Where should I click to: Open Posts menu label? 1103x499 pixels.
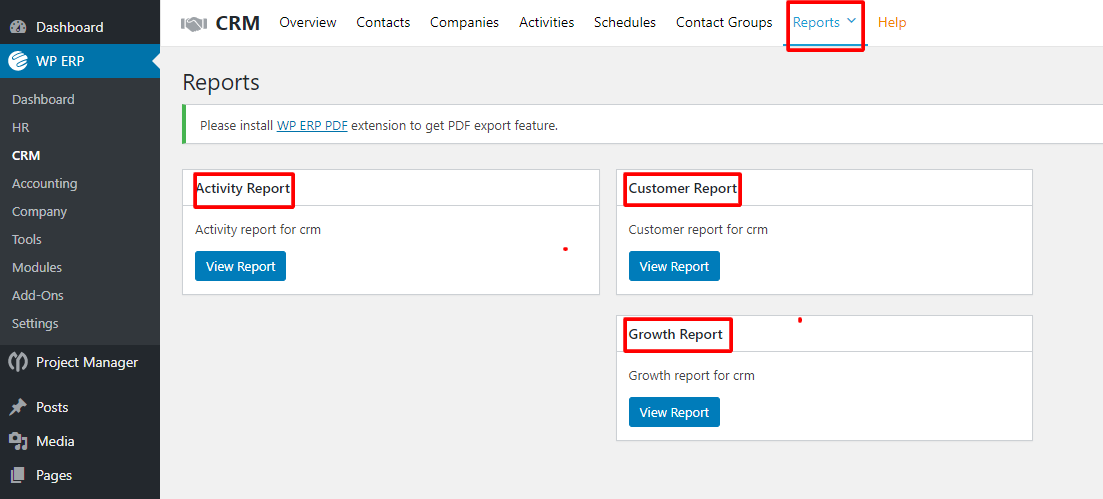tap(52, 408)
